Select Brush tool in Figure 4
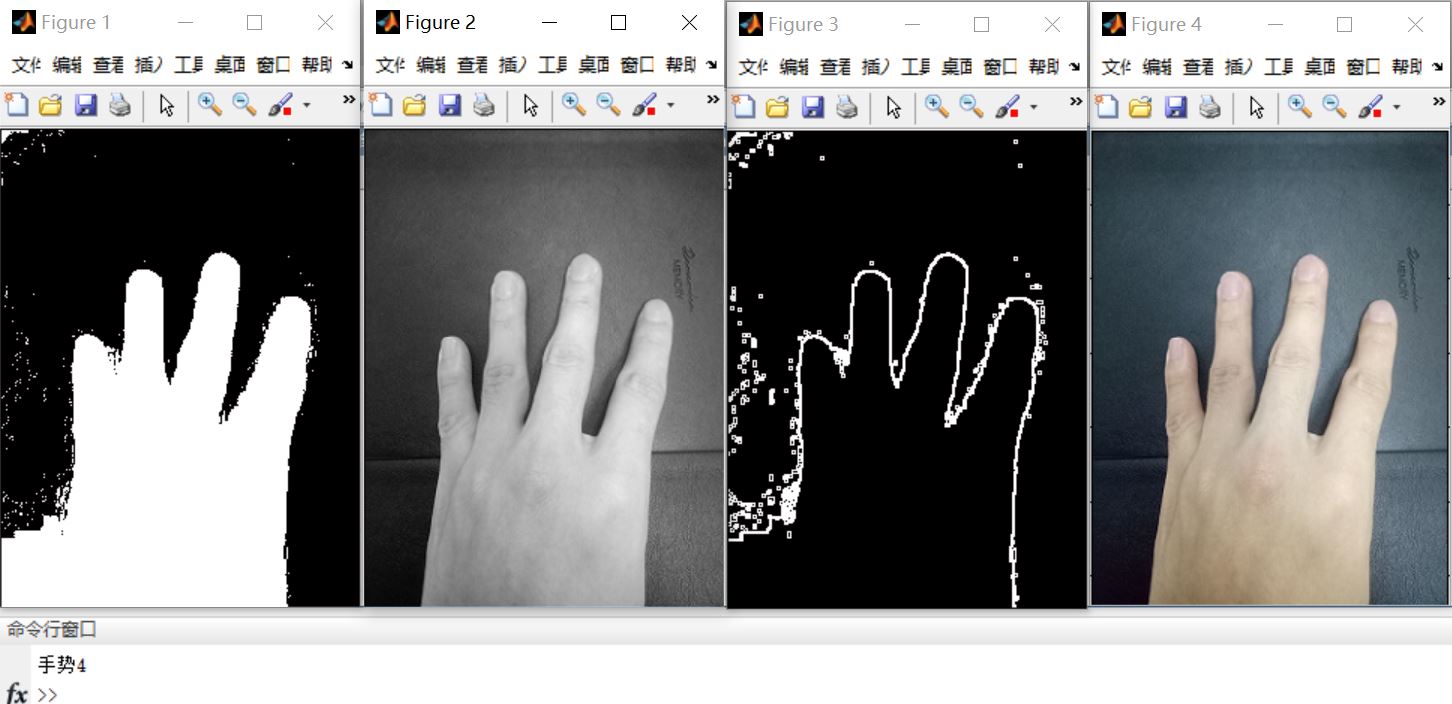 pos(1371,106)
